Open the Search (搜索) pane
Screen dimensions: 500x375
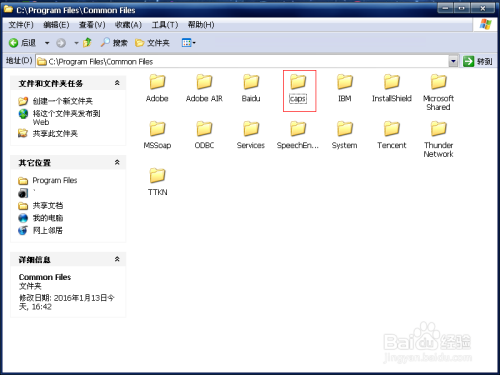pos(114,43)
